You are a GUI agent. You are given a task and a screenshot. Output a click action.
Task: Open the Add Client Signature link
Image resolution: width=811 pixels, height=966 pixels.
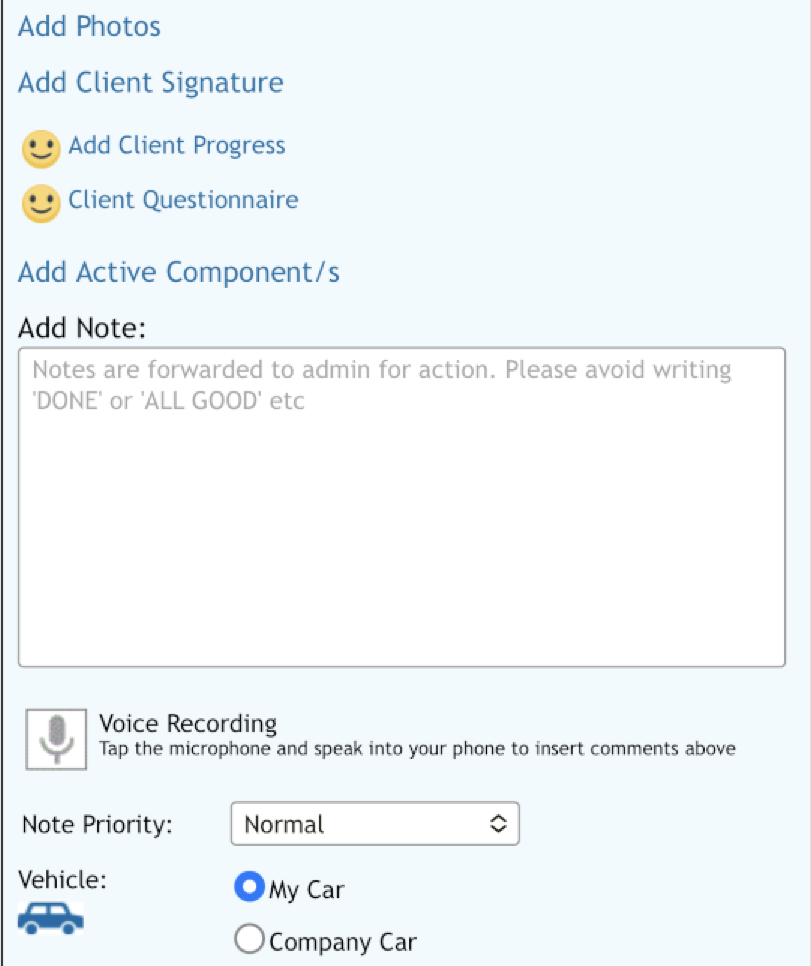tap(151, 83)
